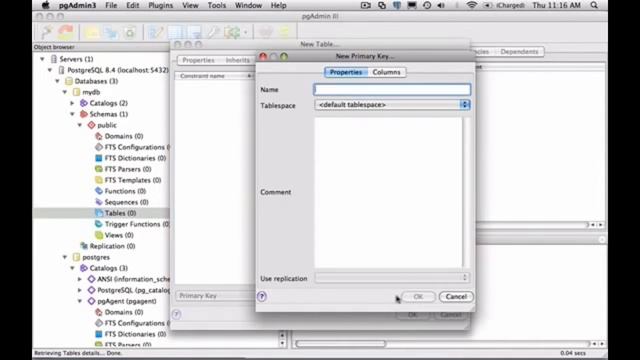
Task: Select the Servers (1) icon
Action: pyautogui.click(x=53, y=59)
